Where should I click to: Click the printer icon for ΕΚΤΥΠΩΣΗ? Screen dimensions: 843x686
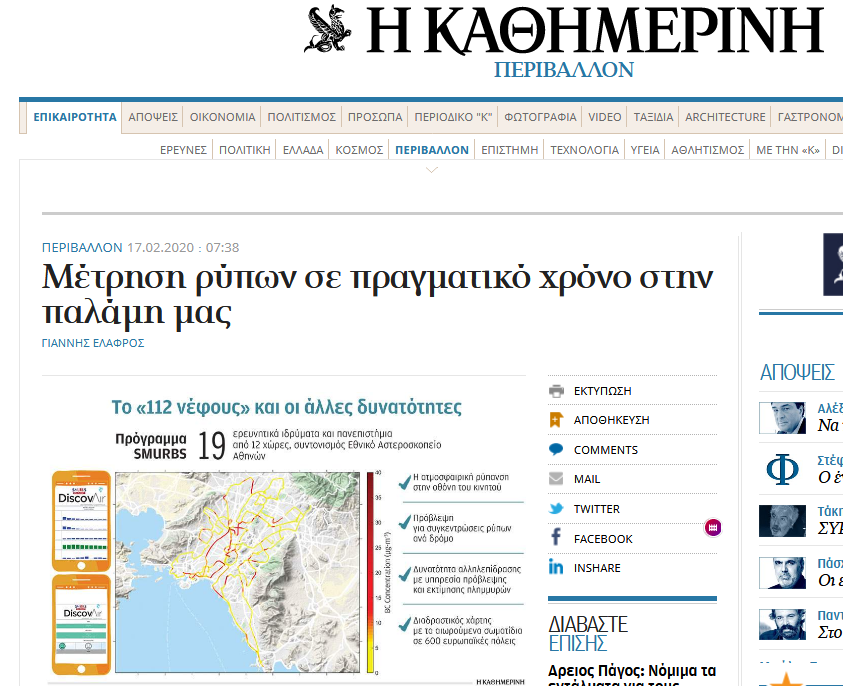[556, 391]
